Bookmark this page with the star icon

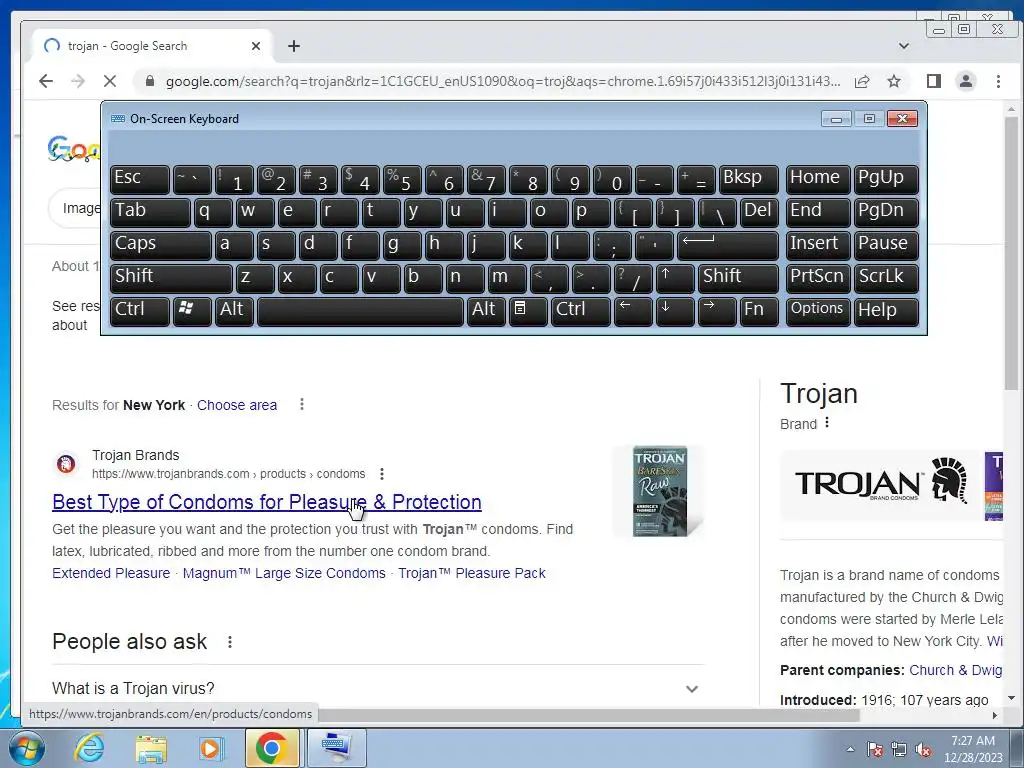point(894,81)
